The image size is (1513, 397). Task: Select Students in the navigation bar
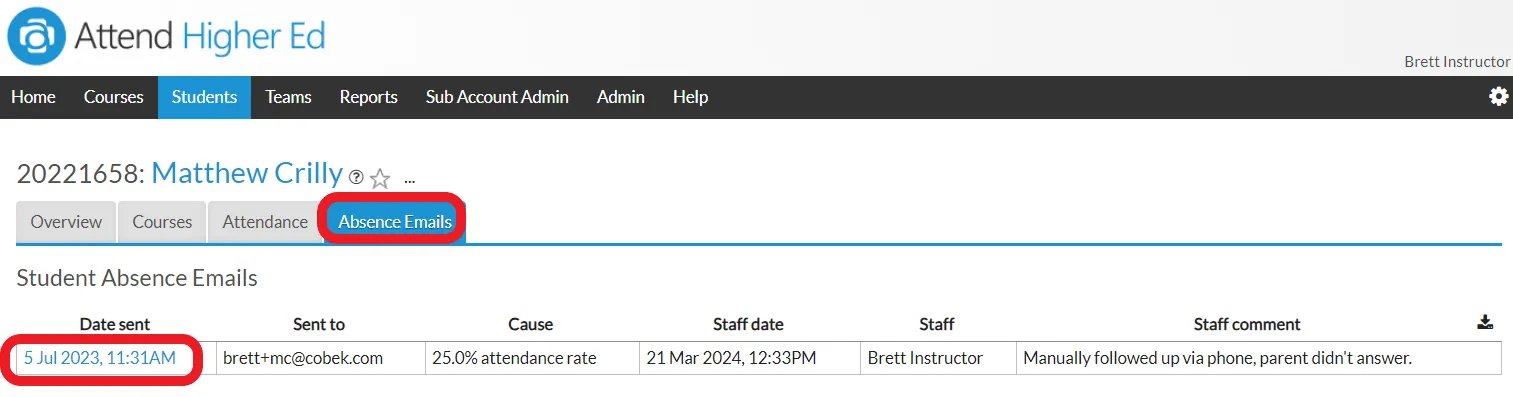pyautogui.click(x=204, y=97)
